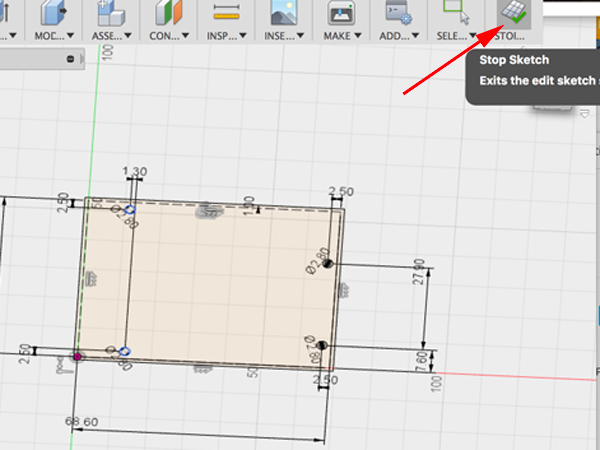
Task: Click the Modify toolbar icon
Action: (53, 13)
